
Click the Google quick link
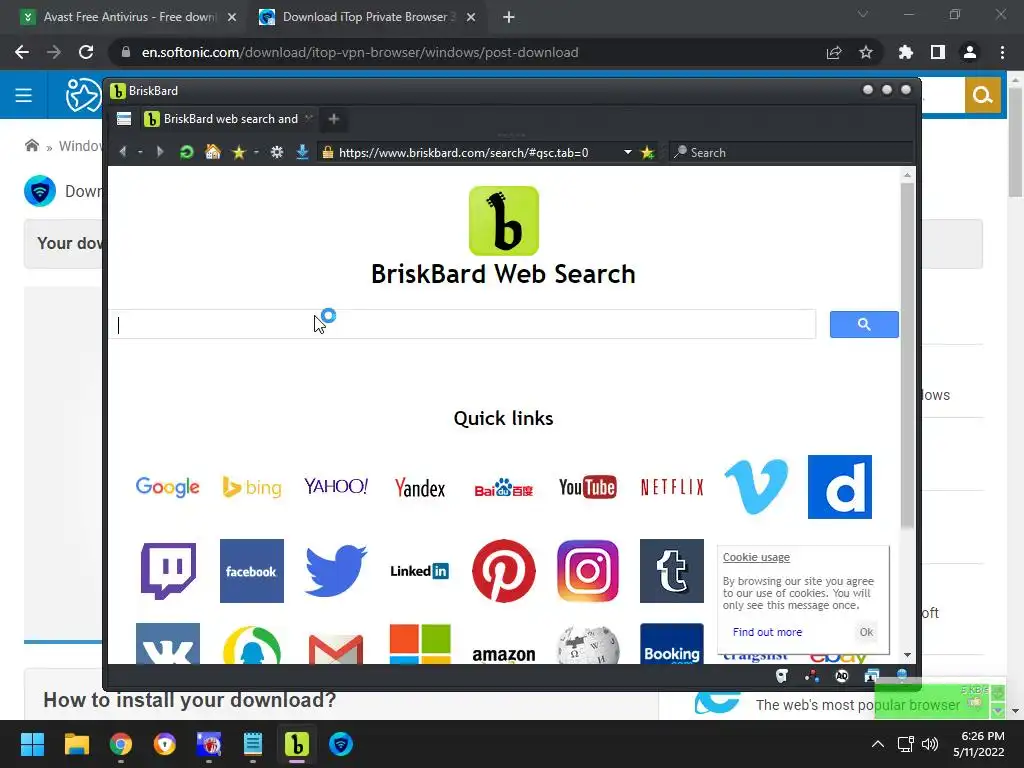pyautogui.click(x=168, y=487)
